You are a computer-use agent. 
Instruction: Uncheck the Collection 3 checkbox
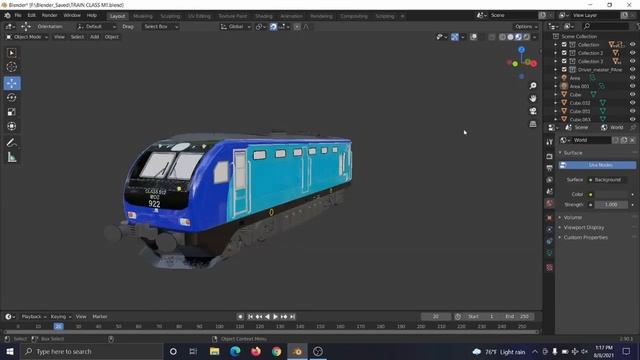564,61
